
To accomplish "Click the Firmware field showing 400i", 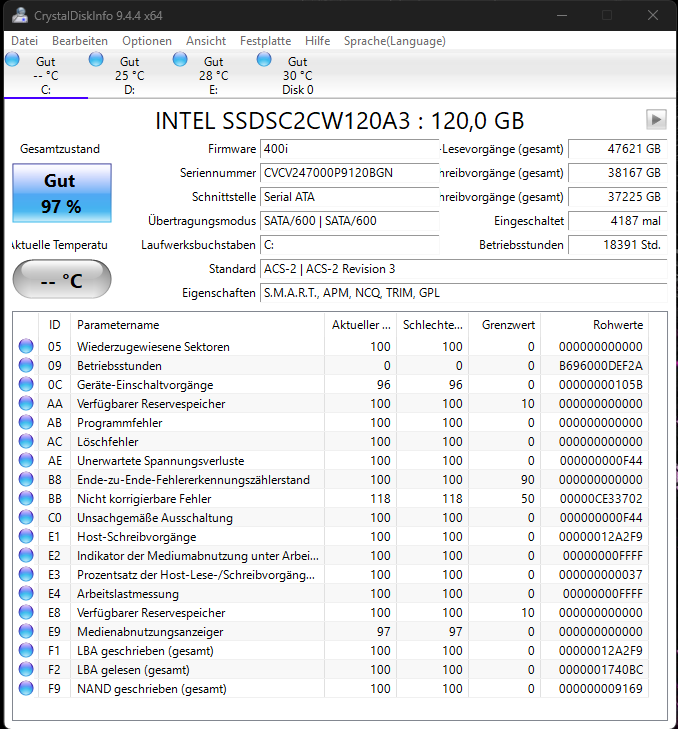I will pos(349,149).
